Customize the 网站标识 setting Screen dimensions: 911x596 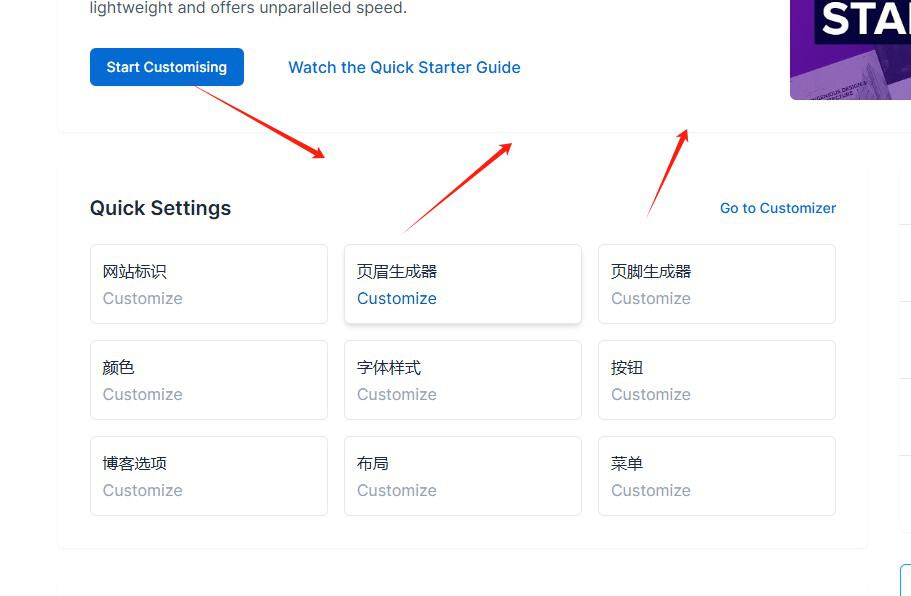point(142,299)
